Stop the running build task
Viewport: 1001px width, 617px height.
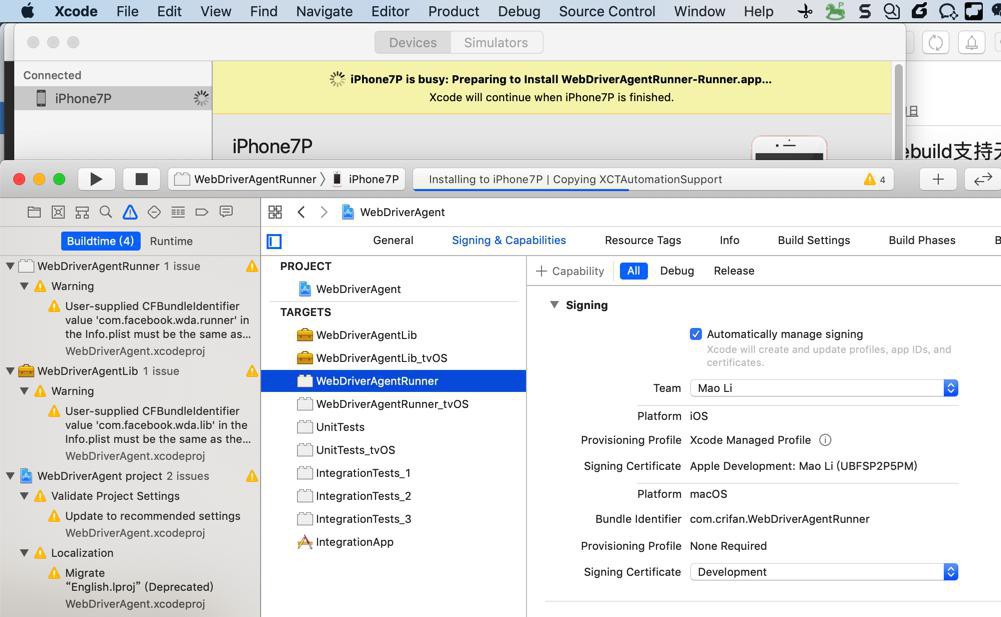(x=142, y=179)
